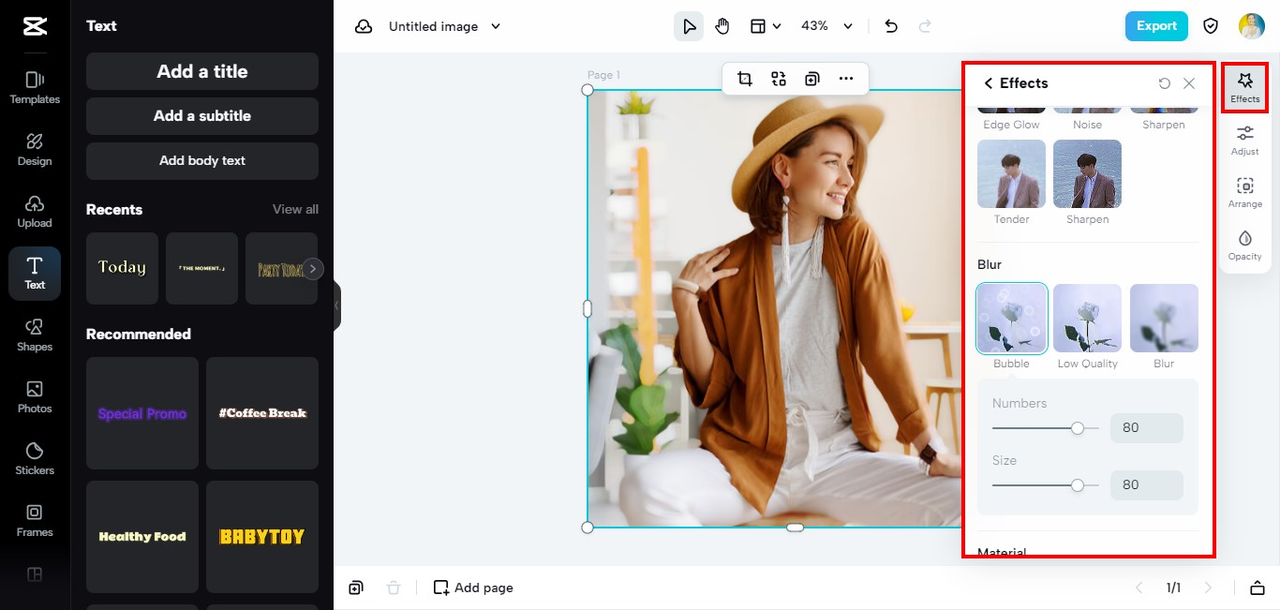Click the Add page button
The height and width of the screenshot is (610, 1280).
pyautogui.click(x=473, y=588)
